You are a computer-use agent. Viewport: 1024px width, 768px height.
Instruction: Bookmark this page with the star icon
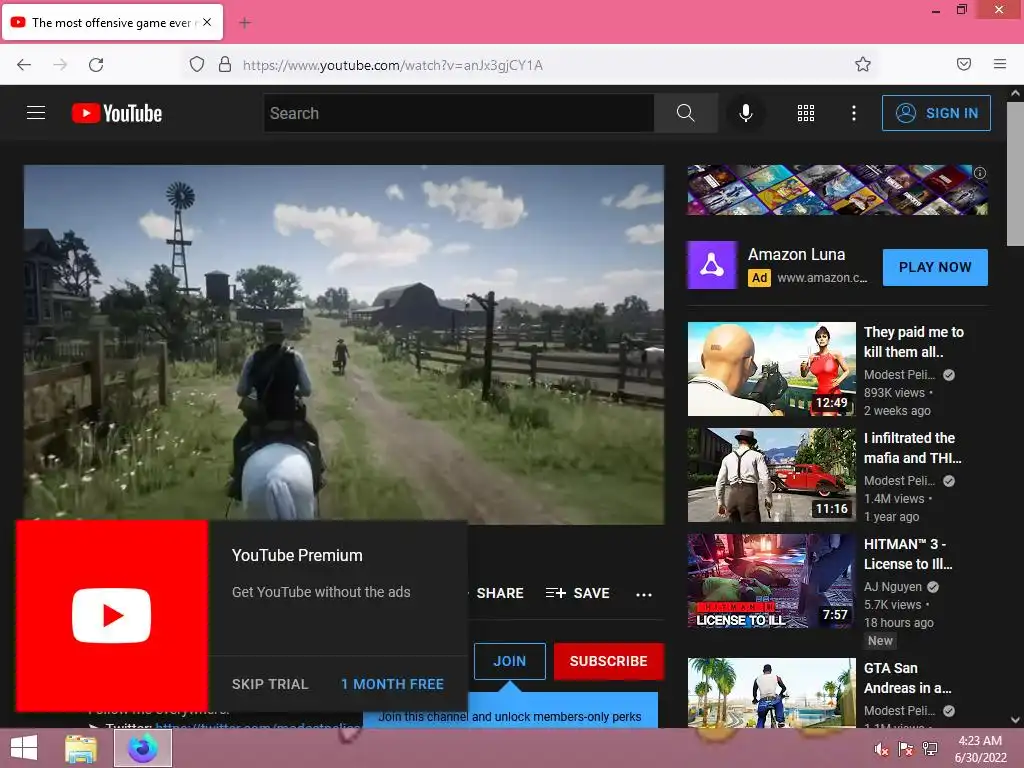pyautogui.click(x=863, y=65)
